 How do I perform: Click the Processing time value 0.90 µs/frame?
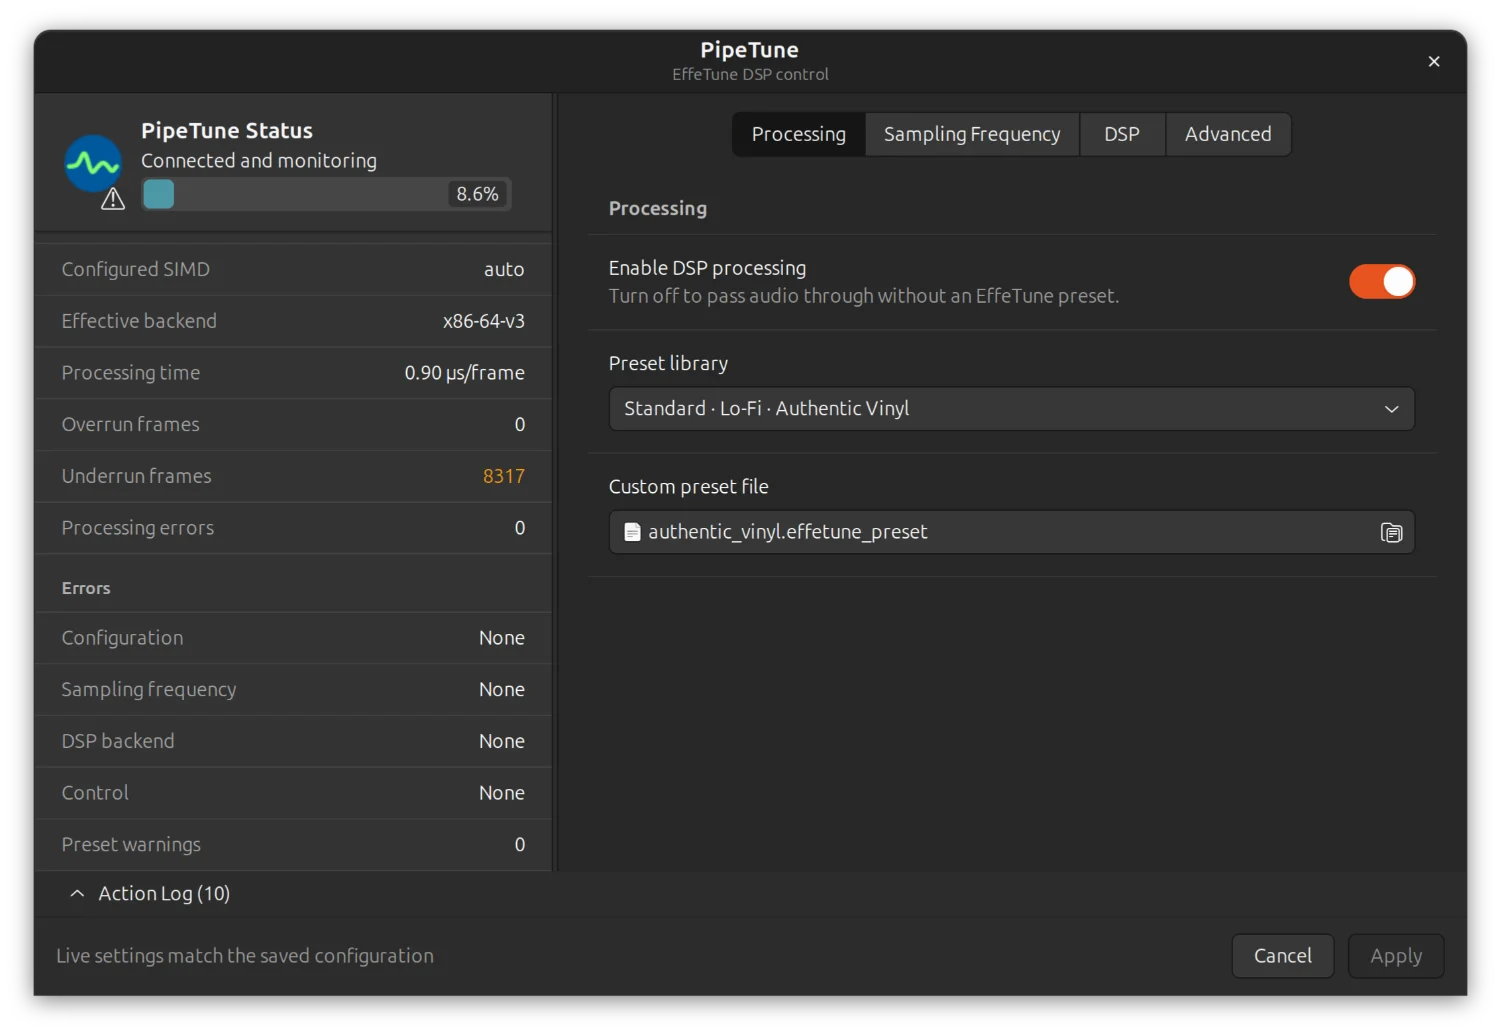[x=464, y=373]
